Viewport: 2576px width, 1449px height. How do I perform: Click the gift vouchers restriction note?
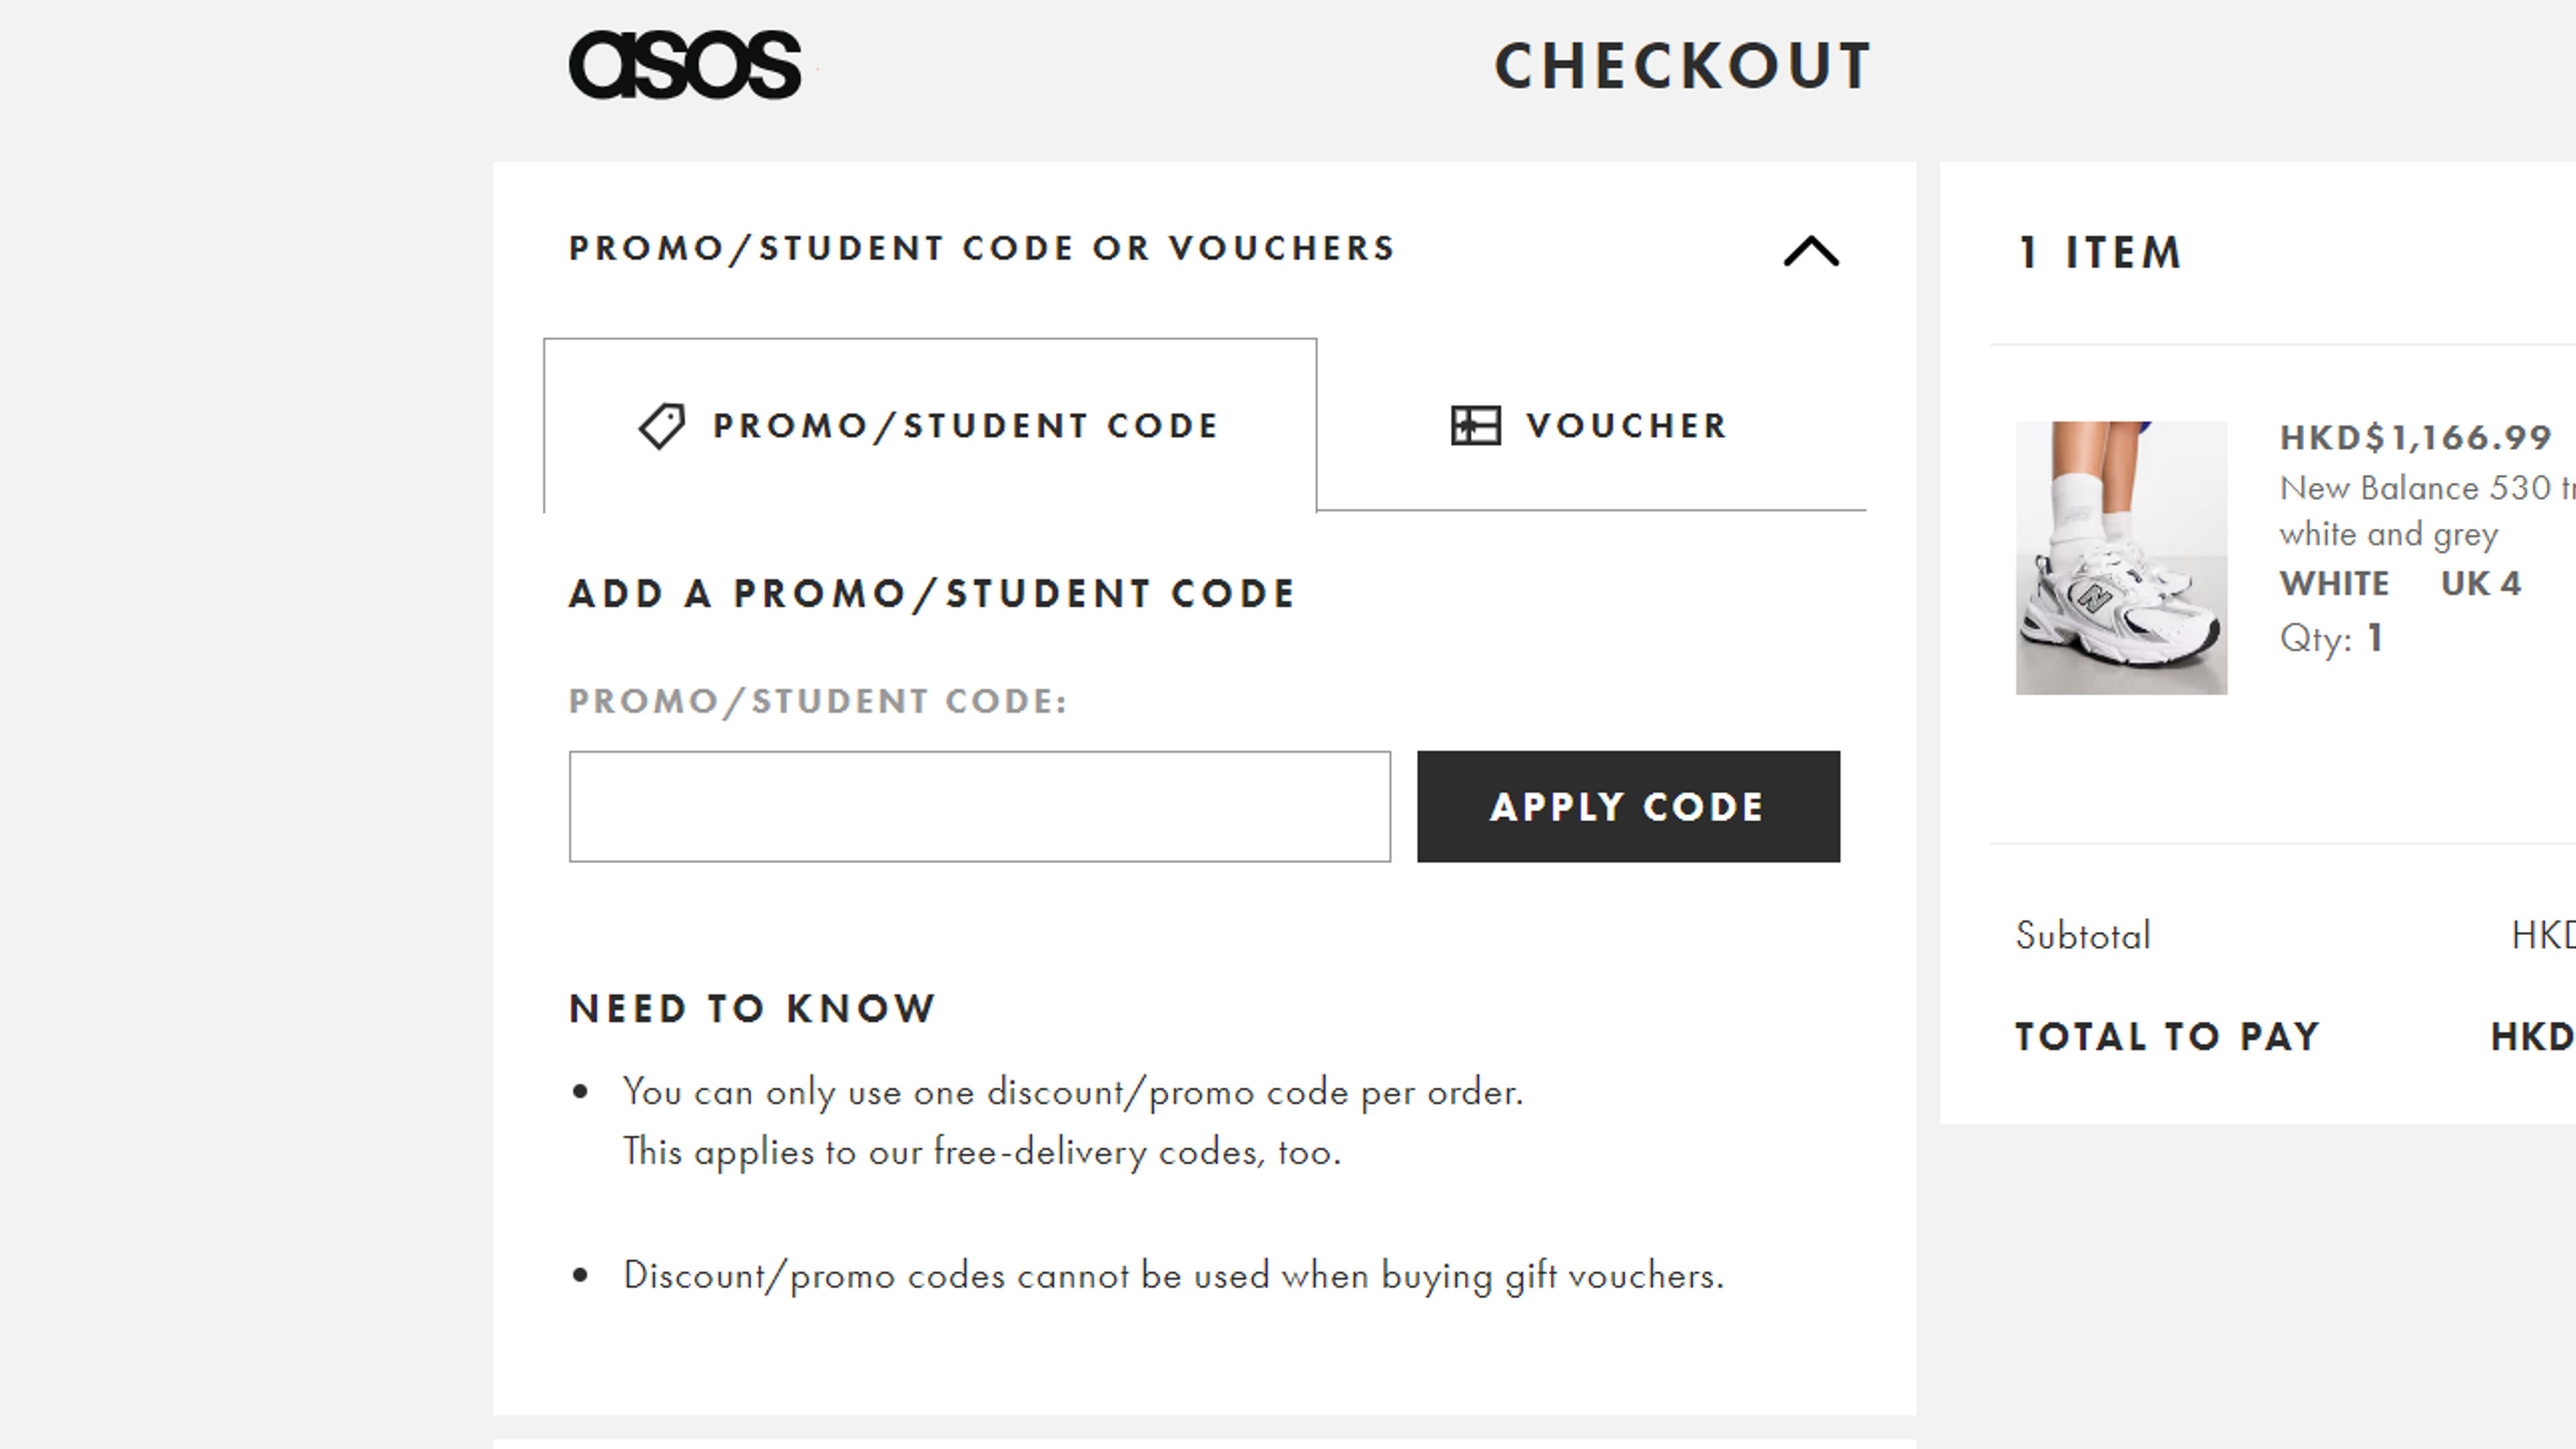(1173, 1276)
